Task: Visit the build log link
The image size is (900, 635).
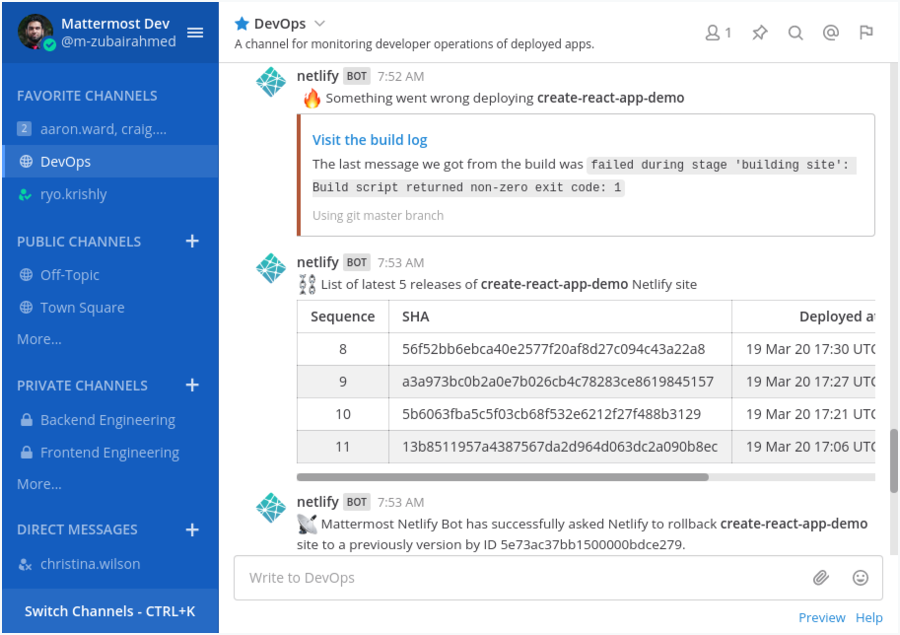Action: coord(370,140)
